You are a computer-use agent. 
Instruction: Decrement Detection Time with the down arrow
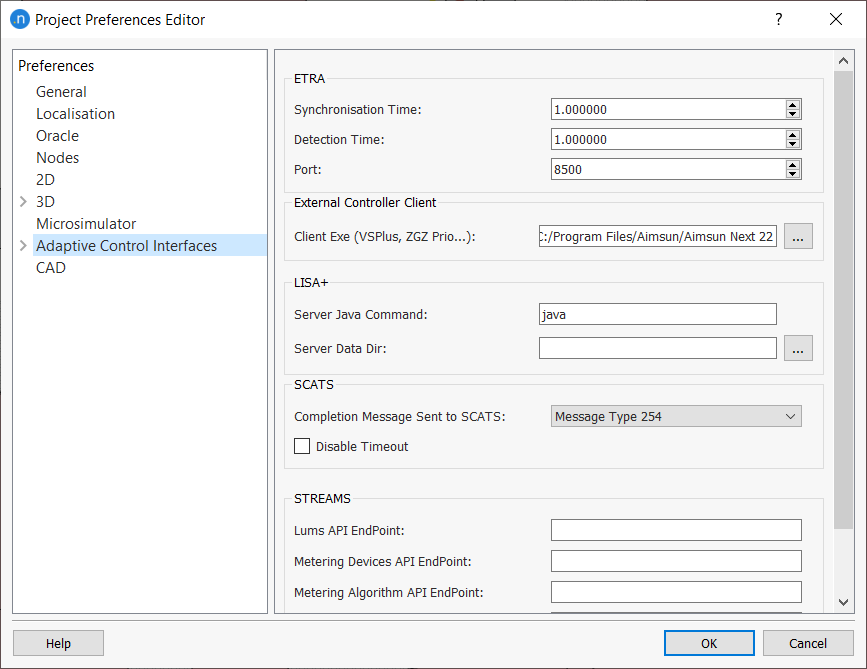coord(793,144)
